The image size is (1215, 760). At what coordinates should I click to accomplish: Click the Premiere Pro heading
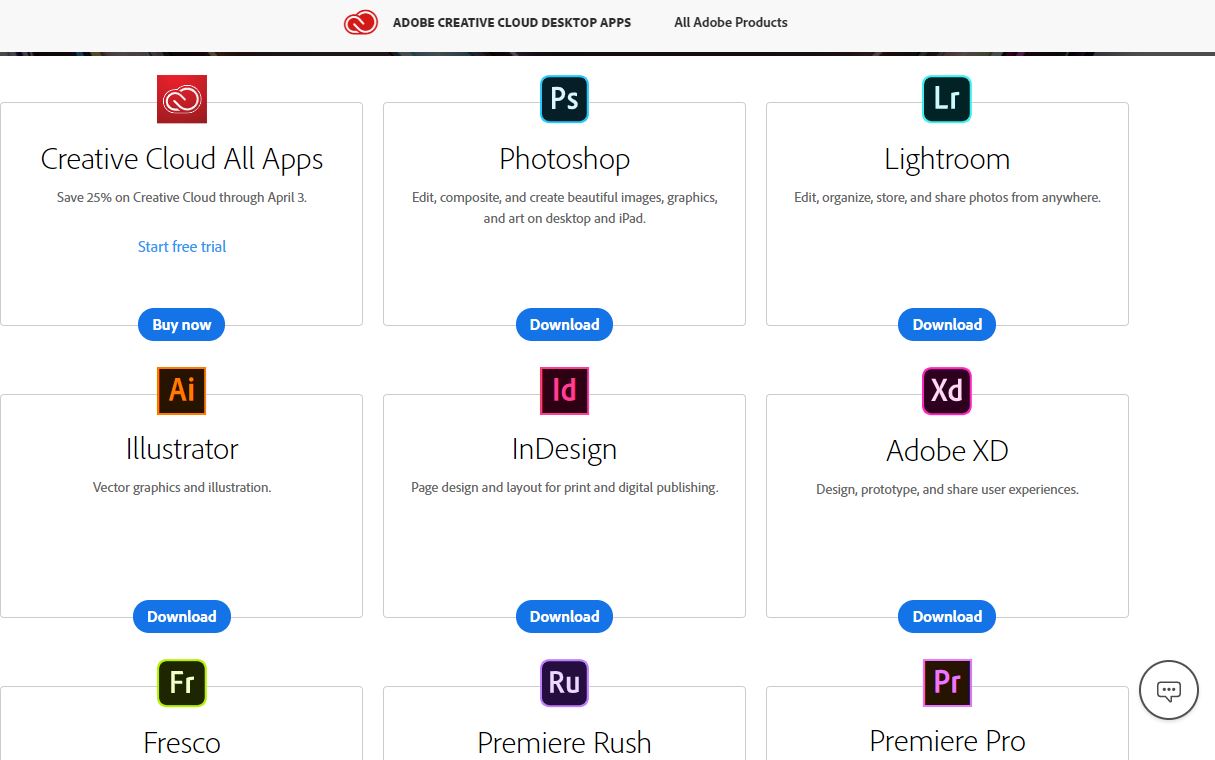947,741
